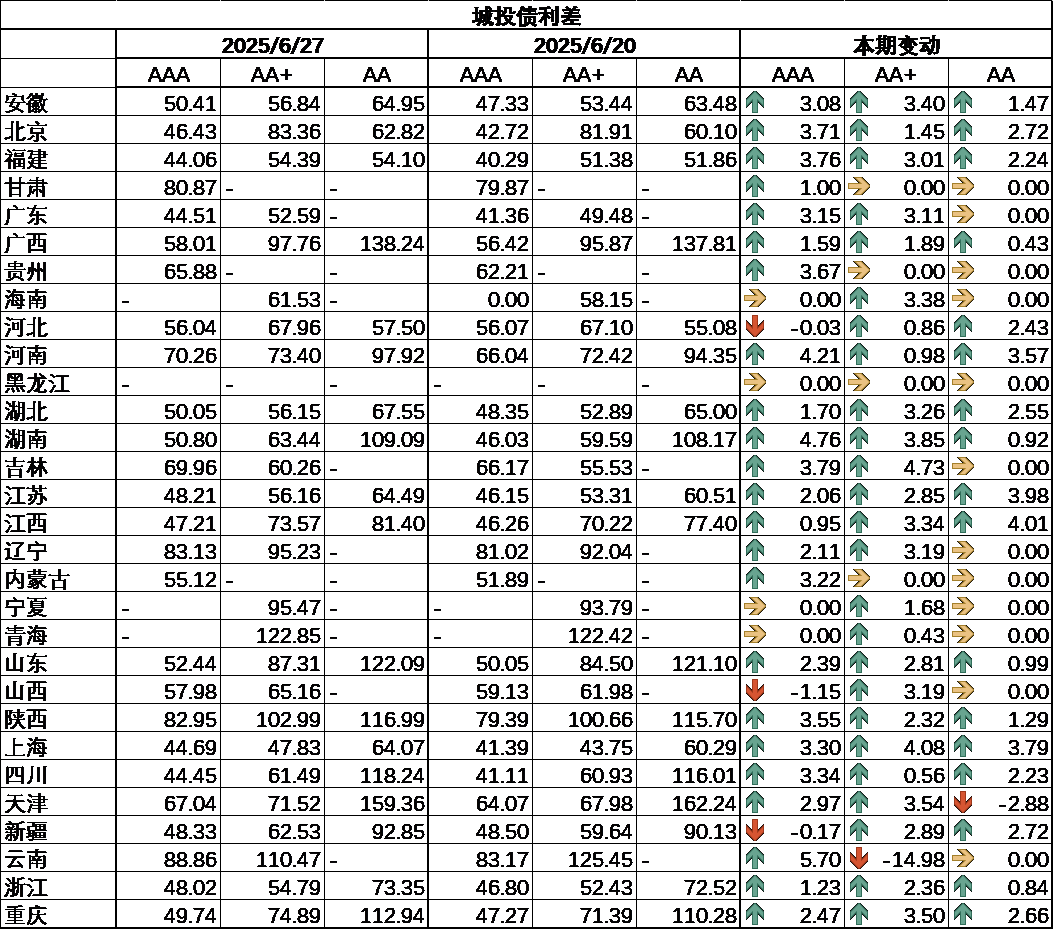Viewport: 1054px width, 930px height.
Task: Select the 安徽 row label
Action: click(x=26, y=103)
